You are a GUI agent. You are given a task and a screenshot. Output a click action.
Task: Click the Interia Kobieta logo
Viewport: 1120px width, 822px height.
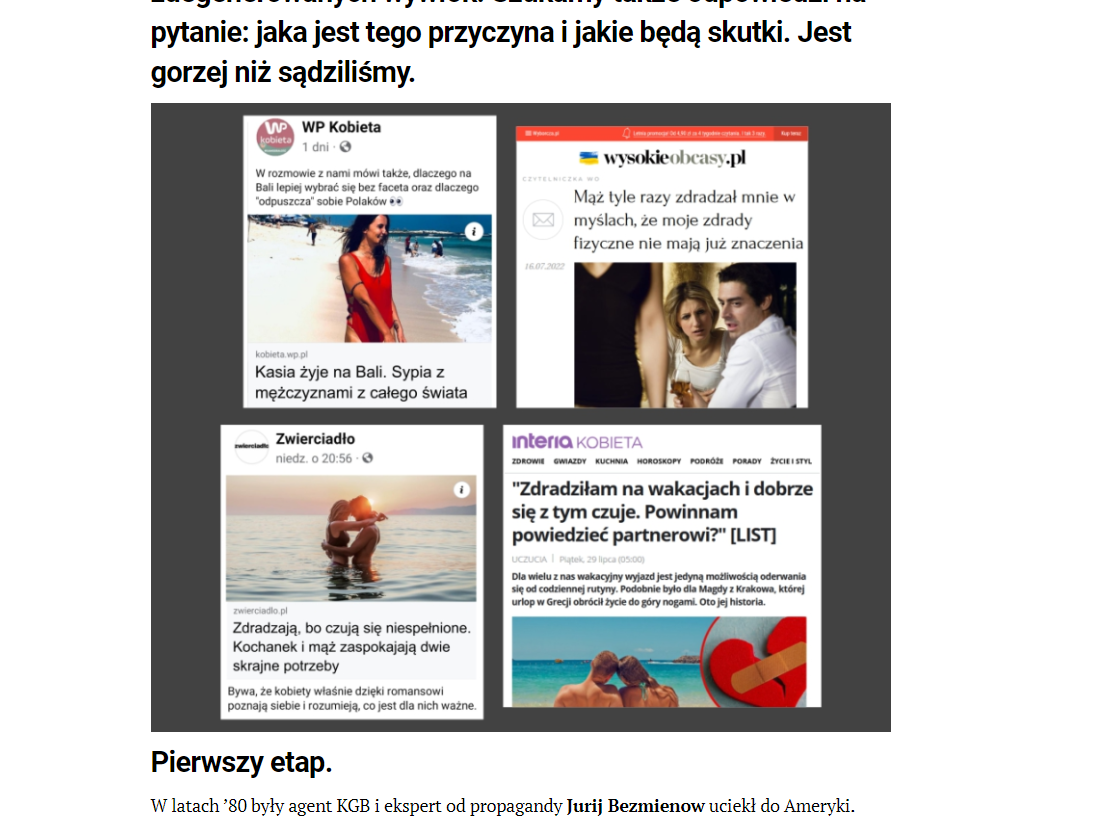[577, 442]
